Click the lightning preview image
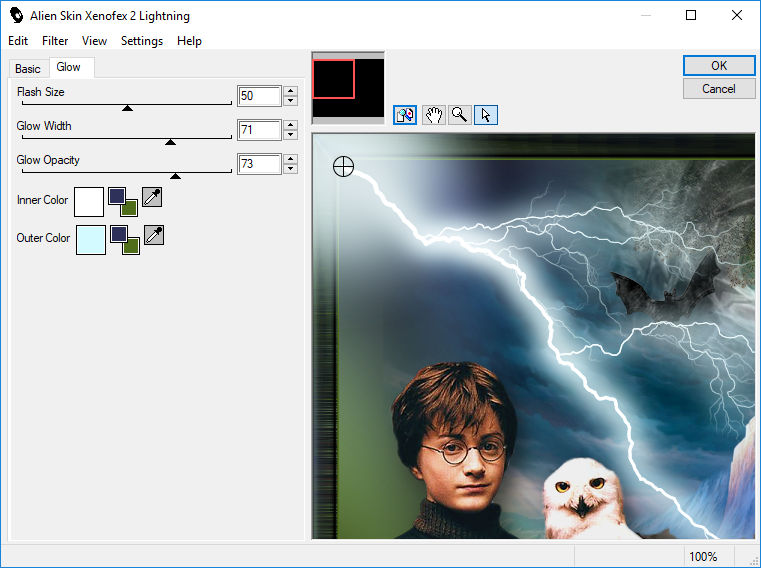Screen dimensions: 761x568 (533, 336)
